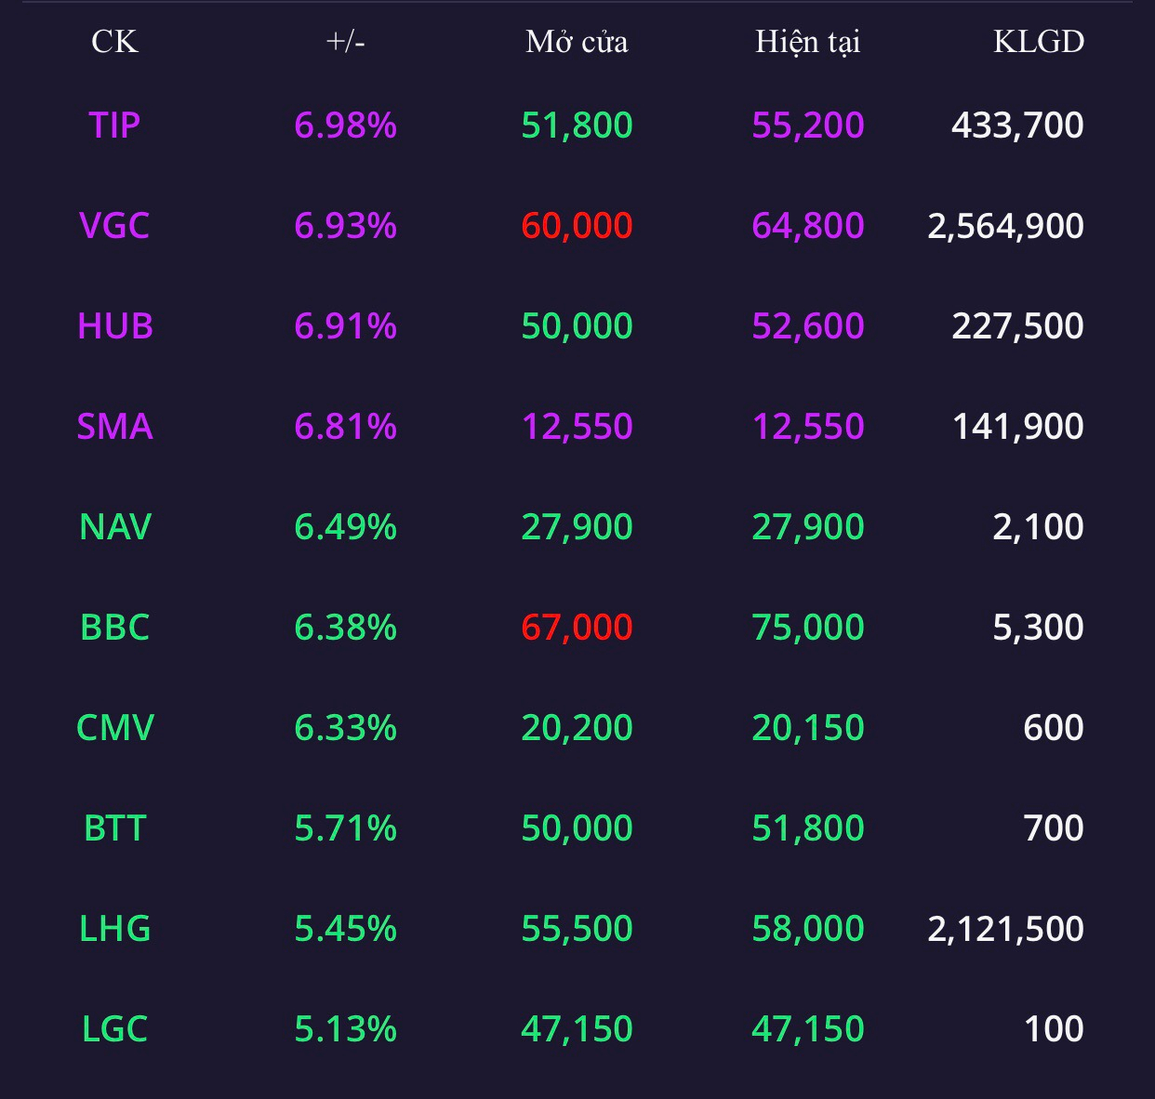The width and height of the screenshot is (1155, 1099).
Task: Click the KLGD column header
Action: (1039, 41)
